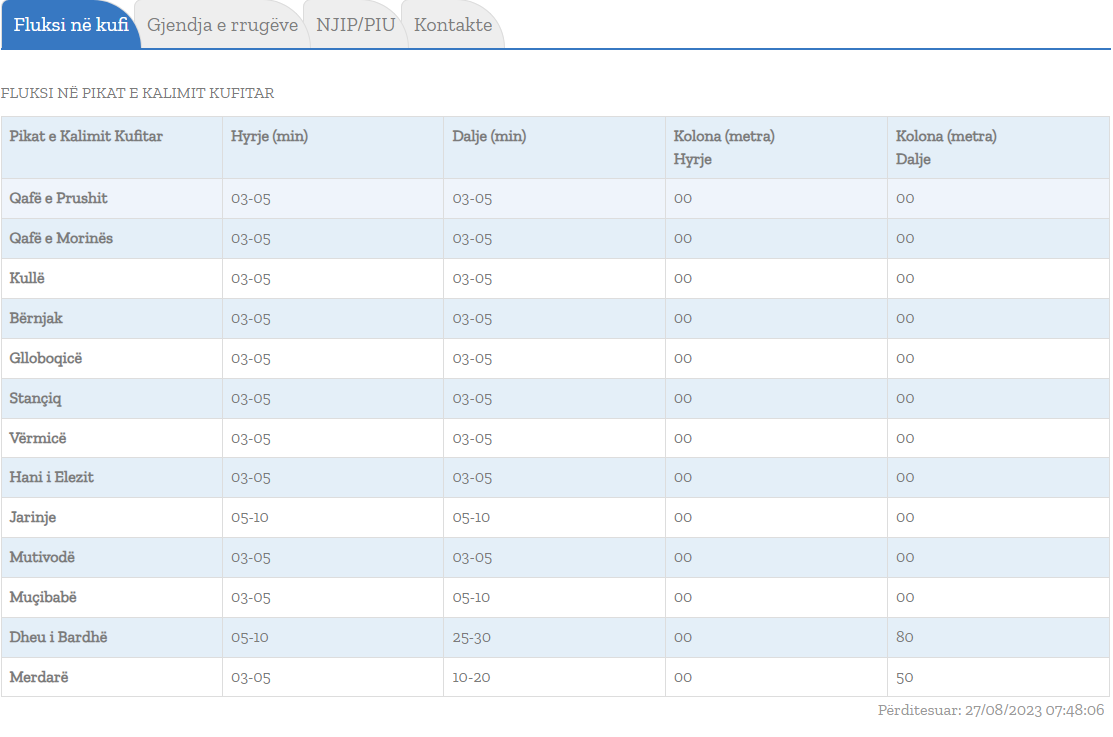Click Dheu i Bardhë exit queue value 80
Viewport: 1113px width, 737px height.
[x=904, y=637]
